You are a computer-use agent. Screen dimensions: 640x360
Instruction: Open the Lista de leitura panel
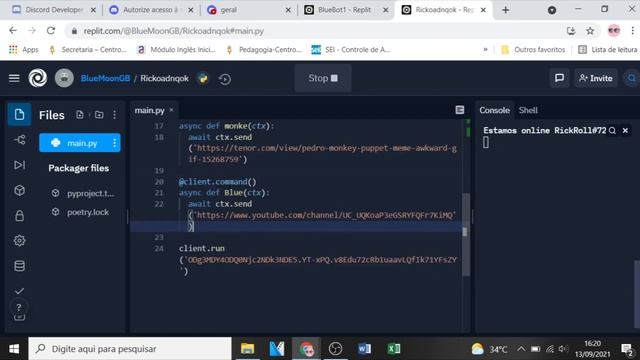point(607,49)
